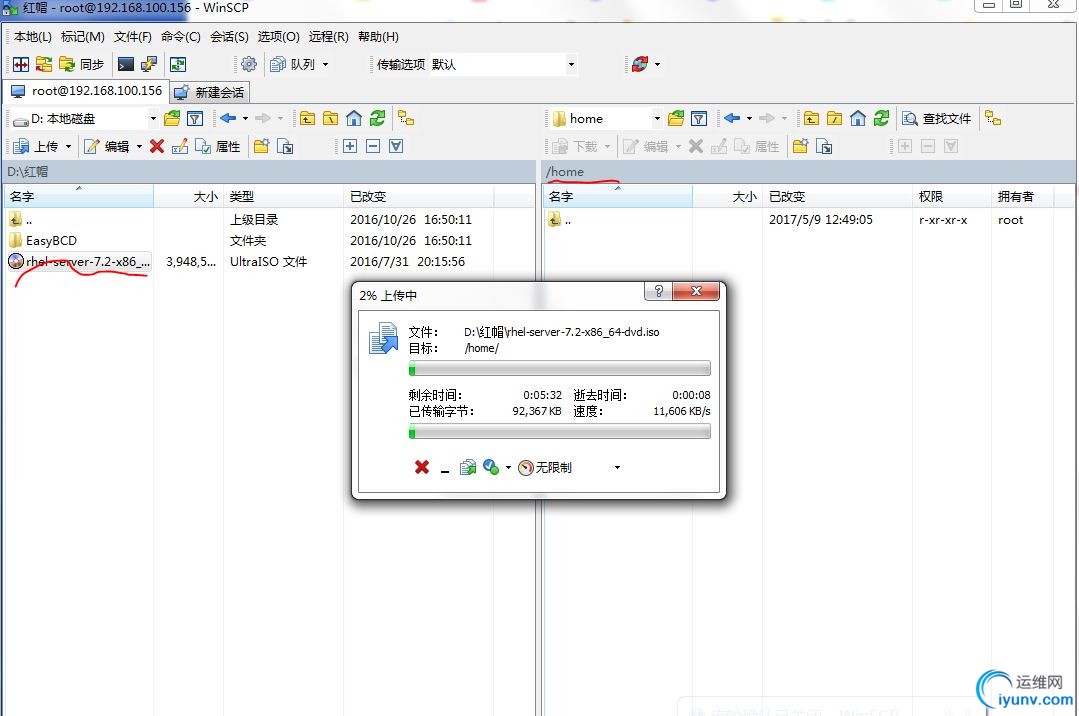Image resolution: width=1079 pixels, height=716 pixels.
Task: Open the 本地(L) menu
Action: coord(32,36)
